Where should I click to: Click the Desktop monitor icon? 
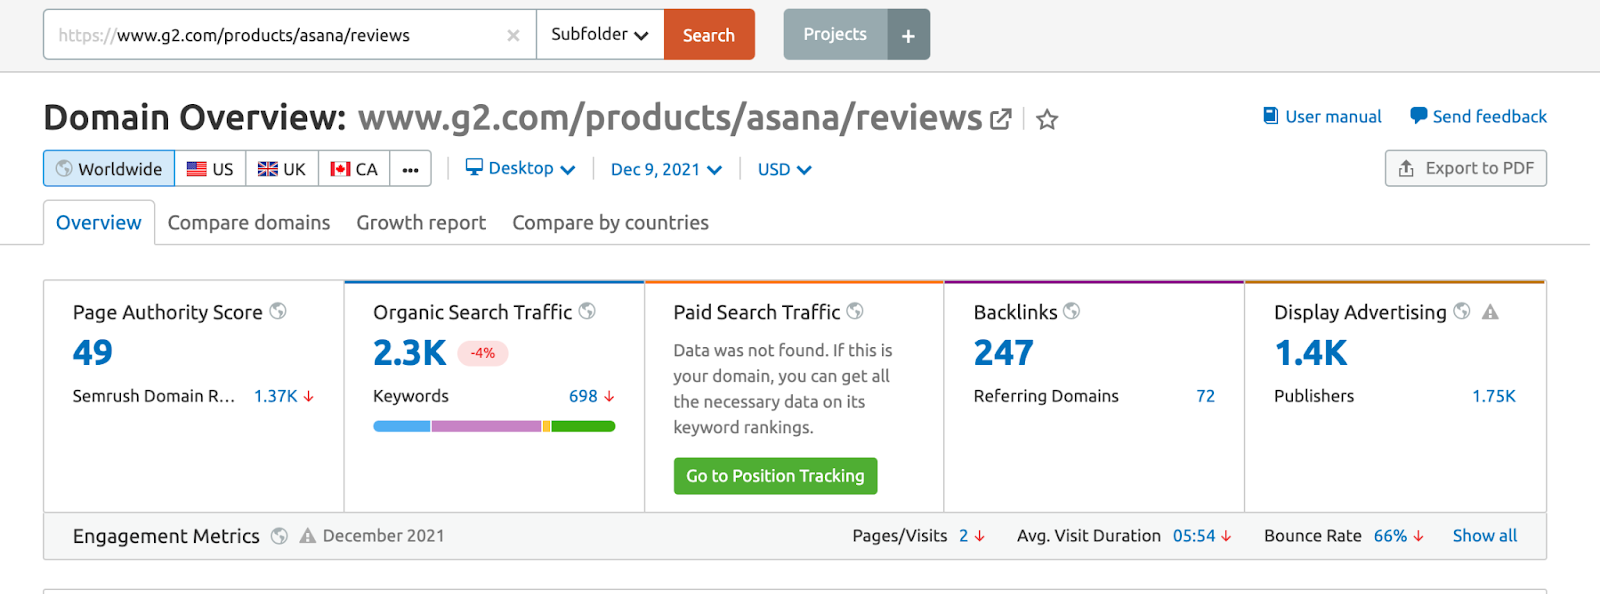click(474, 167)
